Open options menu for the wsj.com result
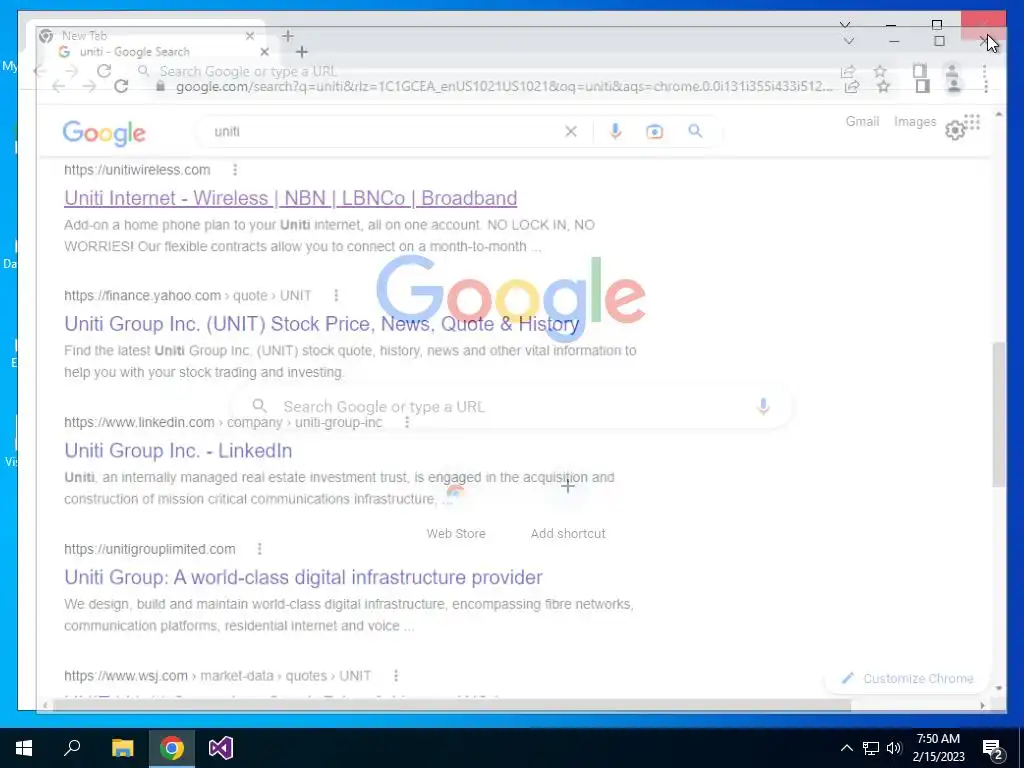Viewport: 1024px width, 768px height. pyautogui.click(x=396, y=675)
